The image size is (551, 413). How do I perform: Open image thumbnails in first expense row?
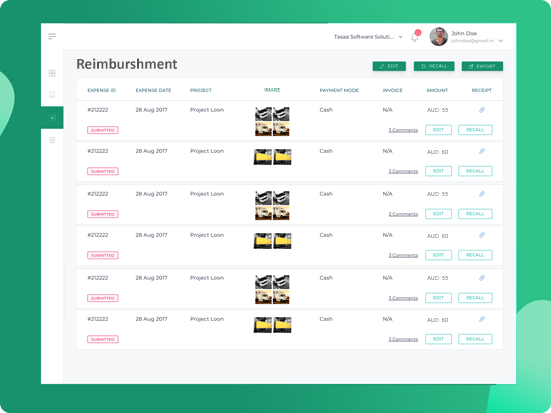pos(272,121)
